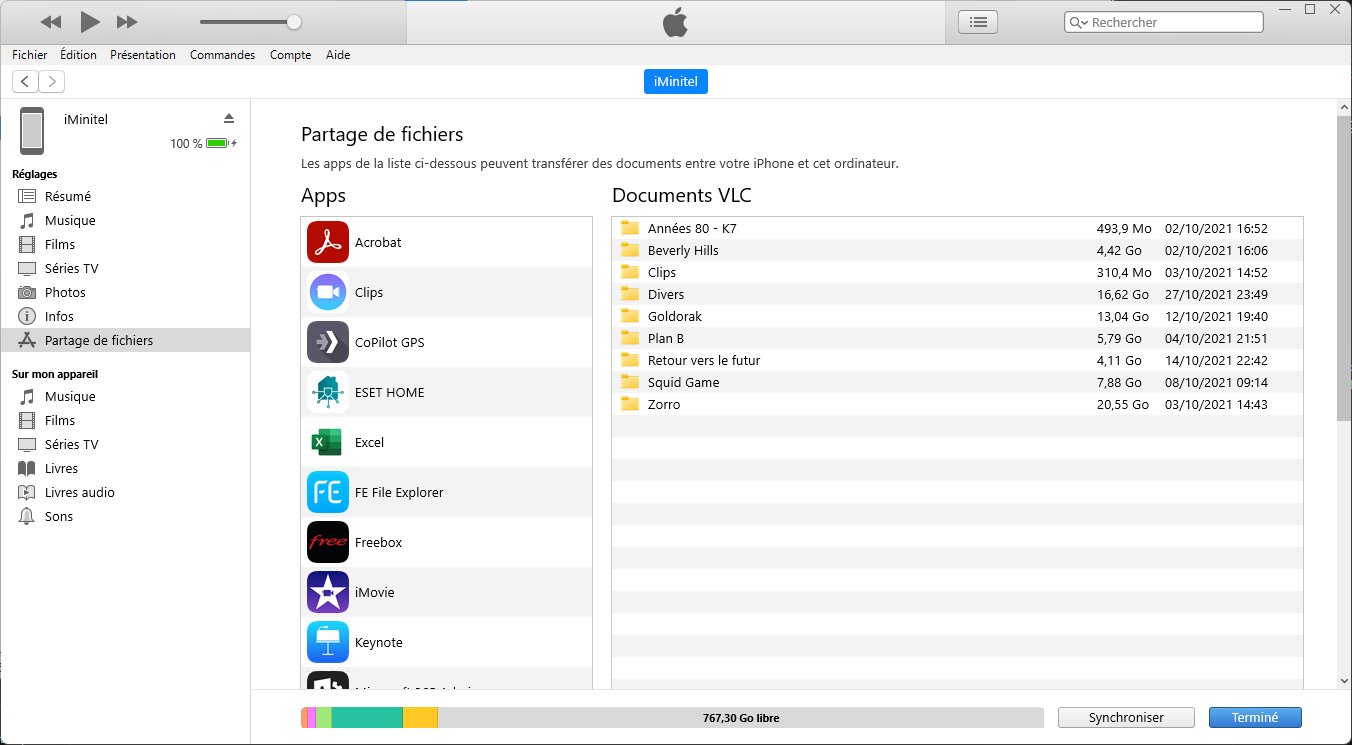
Task: Select Livres audio in the sidebar
Action: pyautogui.click(x=125, y=492)
